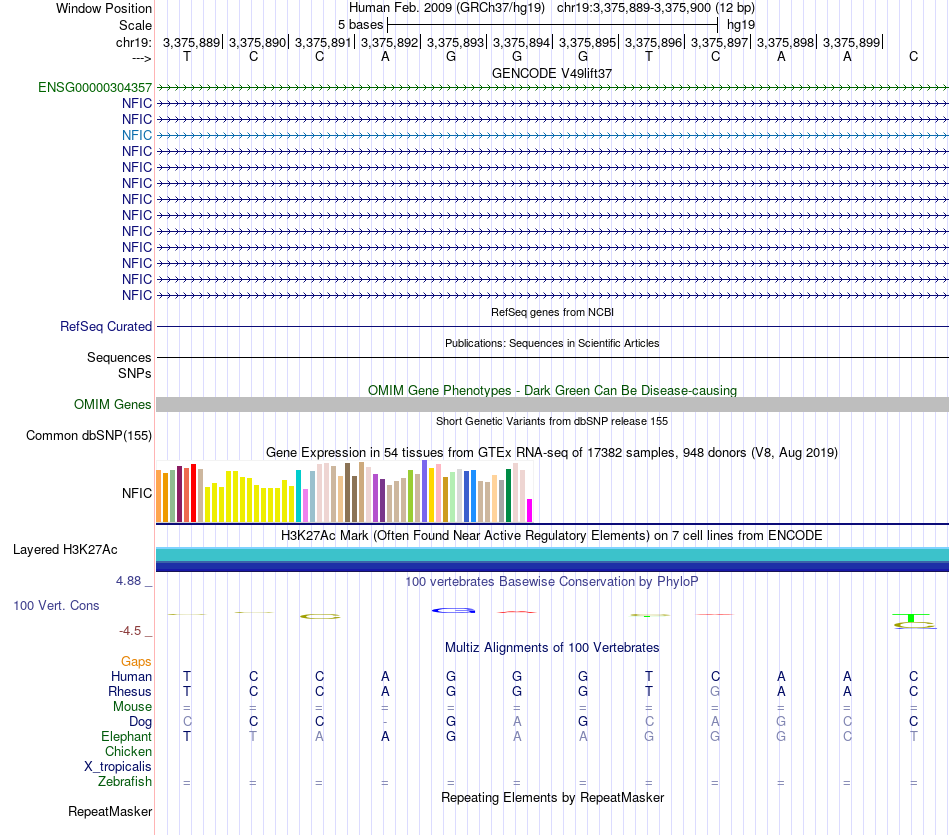Click the RepeatMasker track label
950x835 pixels.
110,811
